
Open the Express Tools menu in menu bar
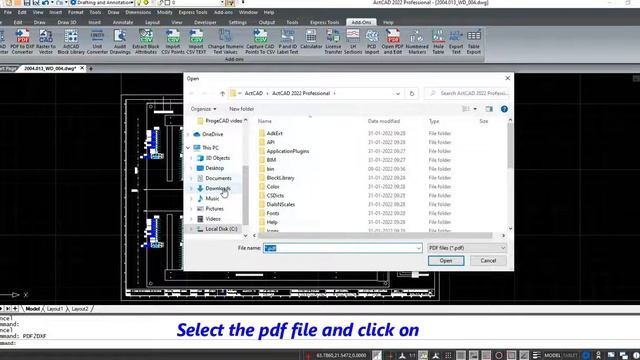click(x=193, y=12)
